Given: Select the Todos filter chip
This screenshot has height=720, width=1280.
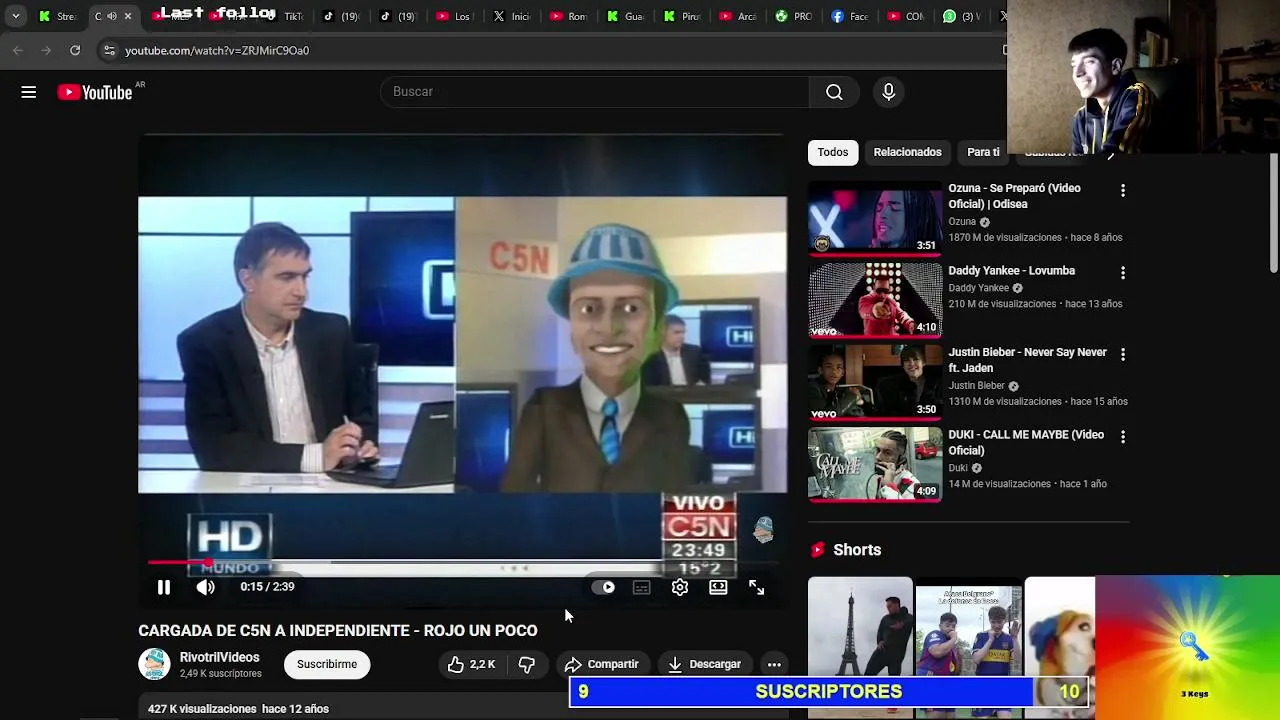Looking at the screenshot, I should (833, 152).
